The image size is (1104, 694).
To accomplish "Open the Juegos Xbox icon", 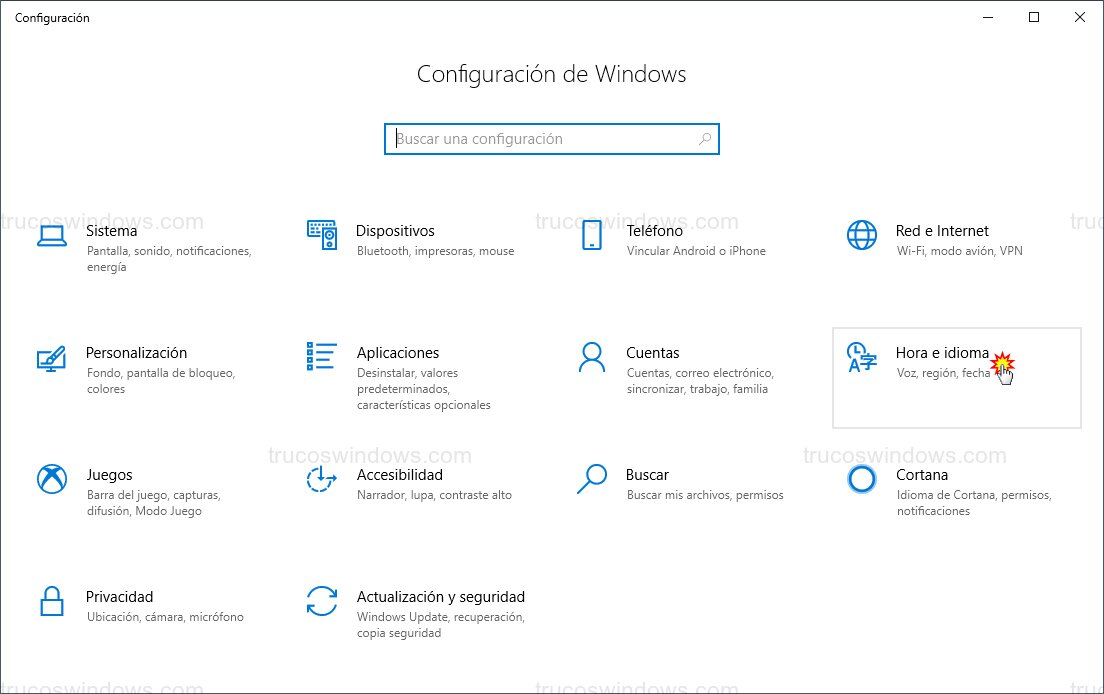I will tap(51, 479).
